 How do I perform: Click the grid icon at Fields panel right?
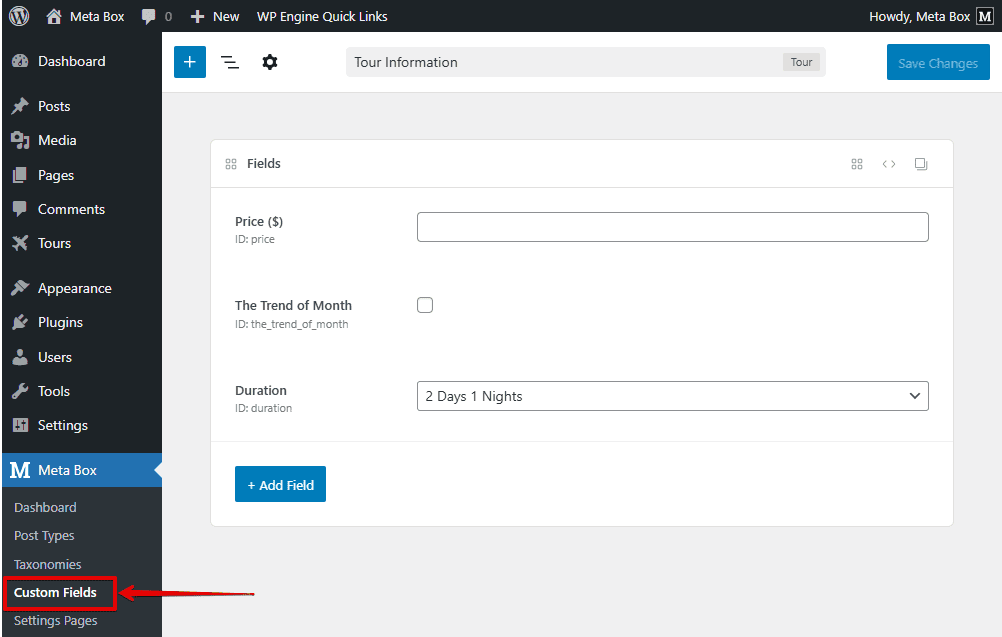point(857,164)
